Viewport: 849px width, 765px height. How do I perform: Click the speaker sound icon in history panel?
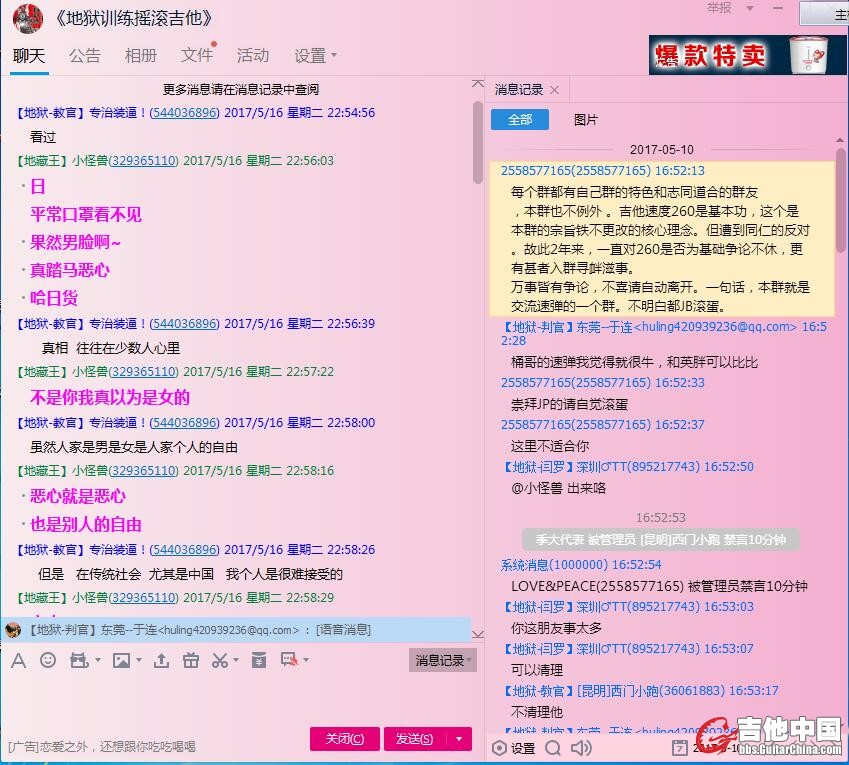click(x=582, y=748)
